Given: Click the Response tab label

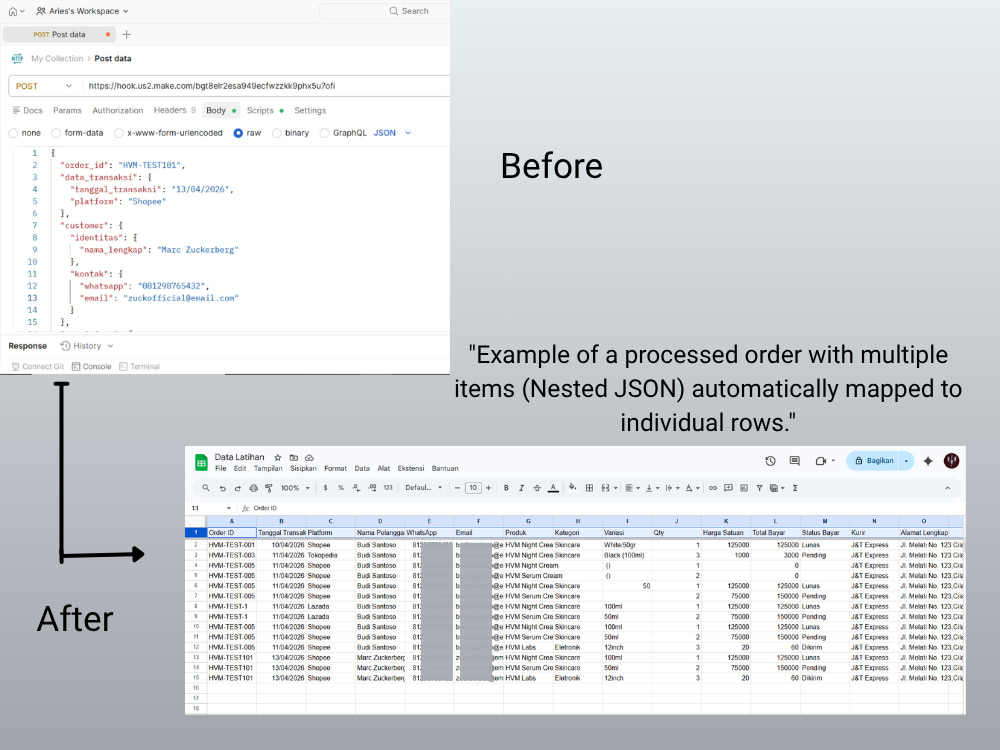Looking at the screenshot, I should [27, 346].
